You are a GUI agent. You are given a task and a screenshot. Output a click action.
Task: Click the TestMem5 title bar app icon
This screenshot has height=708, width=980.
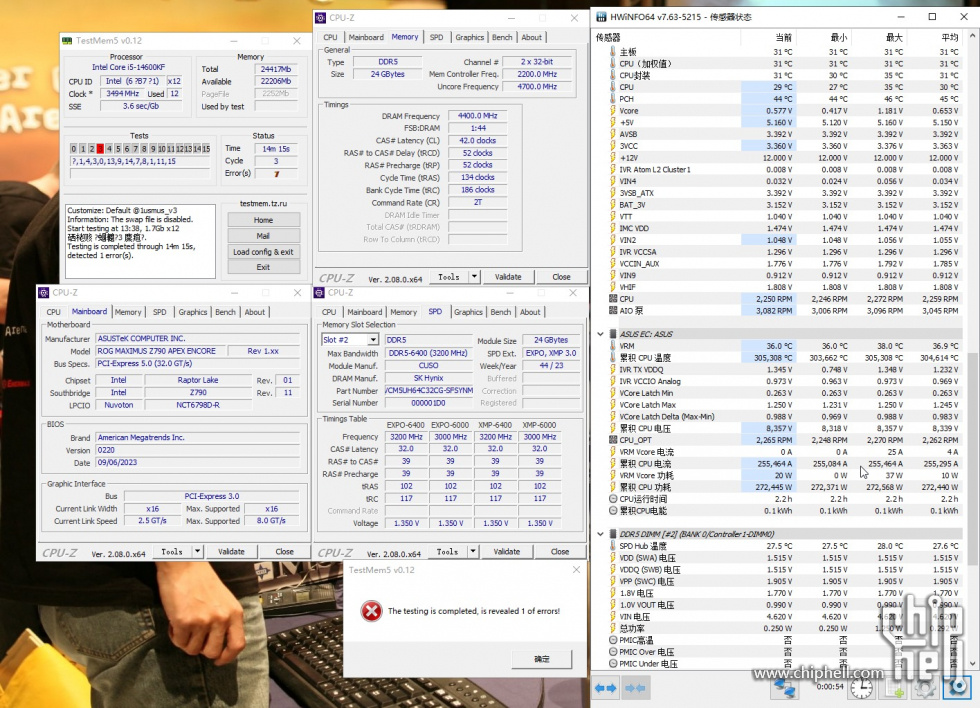click(x=67, y=41)
